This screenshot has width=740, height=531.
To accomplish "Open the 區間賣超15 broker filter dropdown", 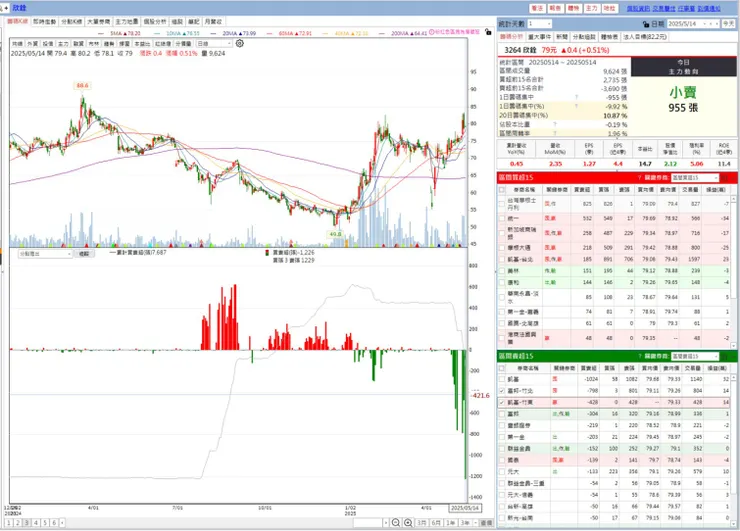I will 694,356.
